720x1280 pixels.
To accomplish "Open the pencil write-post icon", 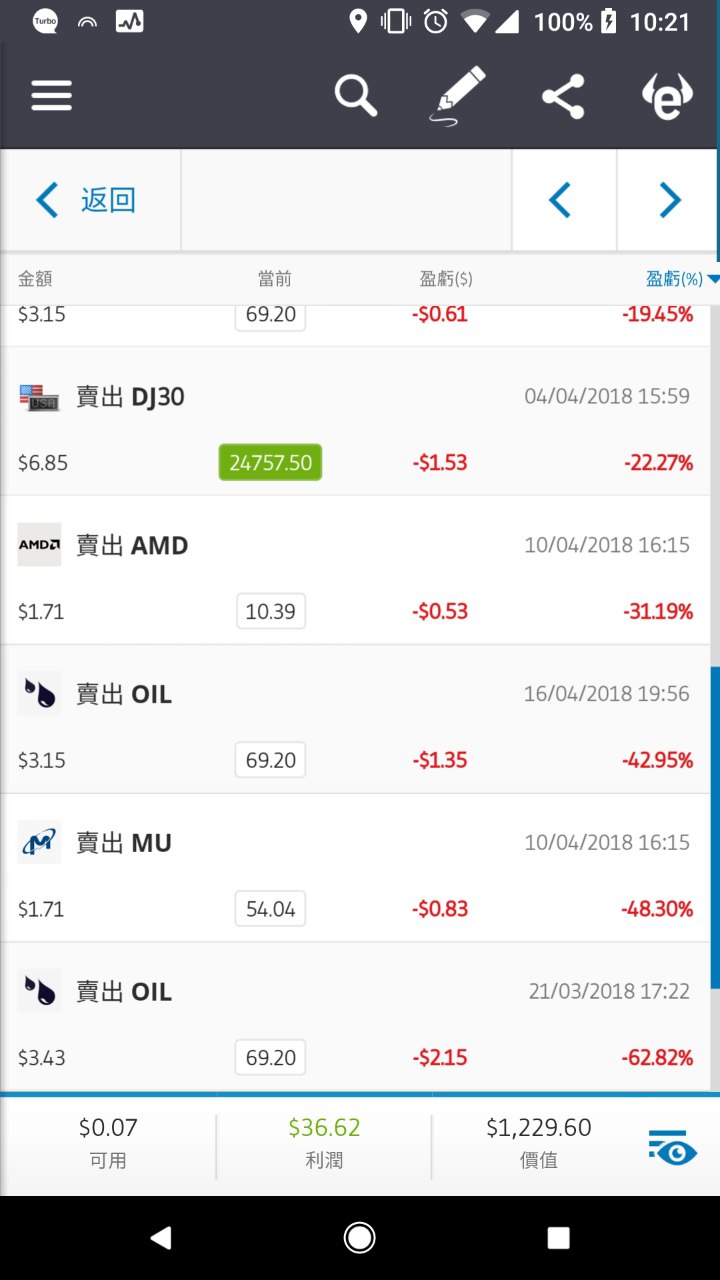I will pos(459,96).
